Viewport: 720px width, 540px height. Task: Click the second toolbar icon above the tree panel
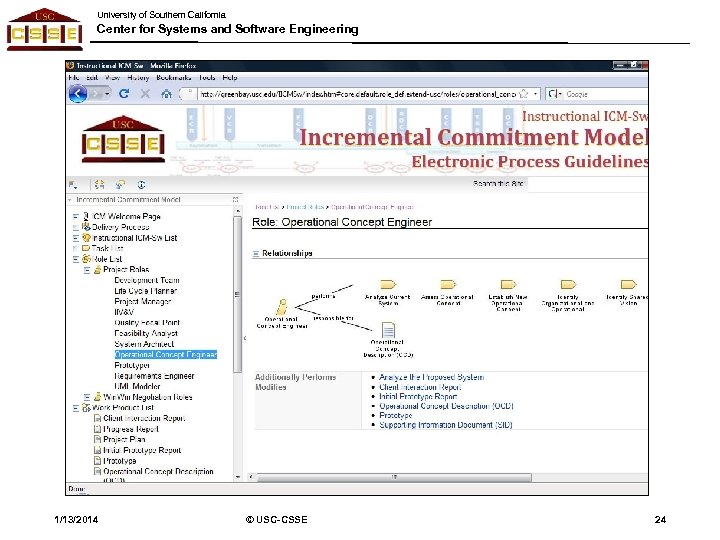pos(99,185)
